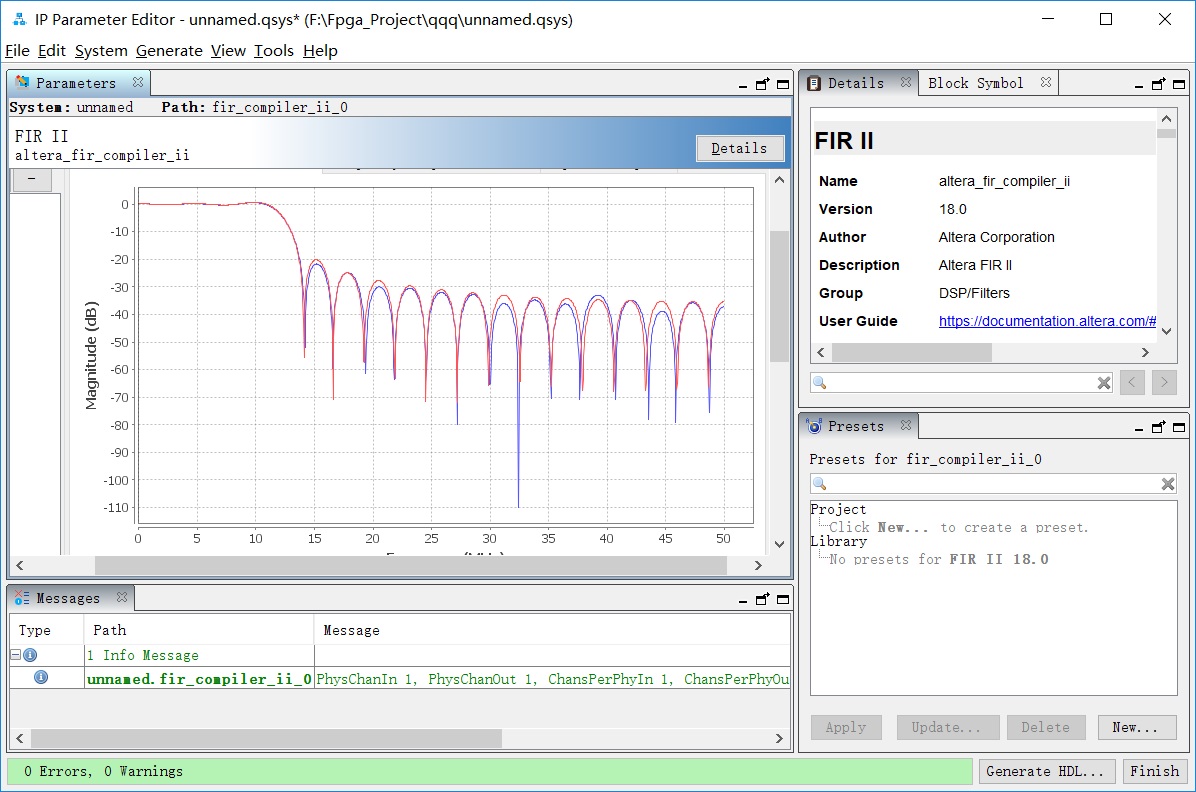Viewport: 1196px width, 792px height.
Task: Click the minus collapse button beside the plot
Action: 31,179
